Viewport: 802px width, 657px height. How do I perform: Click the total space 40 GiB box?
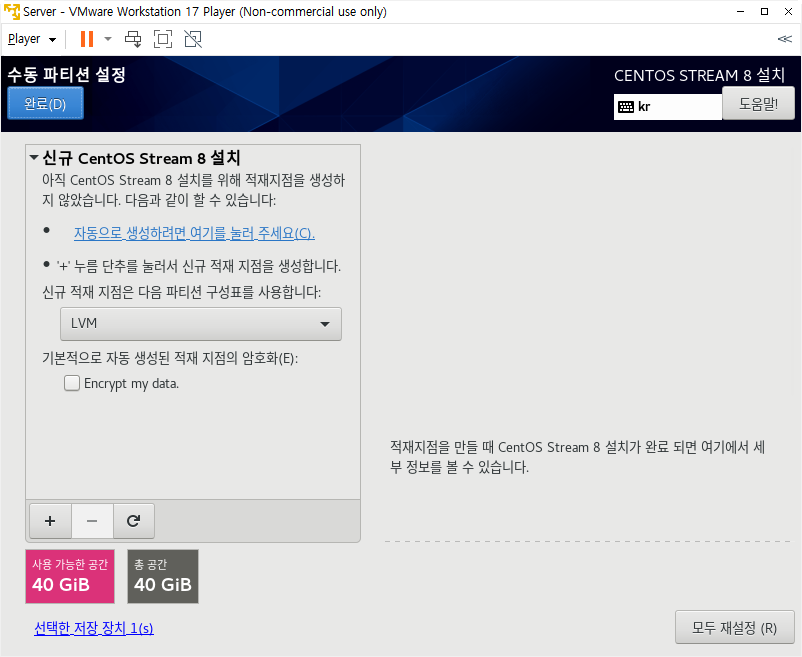coord(163,577)
